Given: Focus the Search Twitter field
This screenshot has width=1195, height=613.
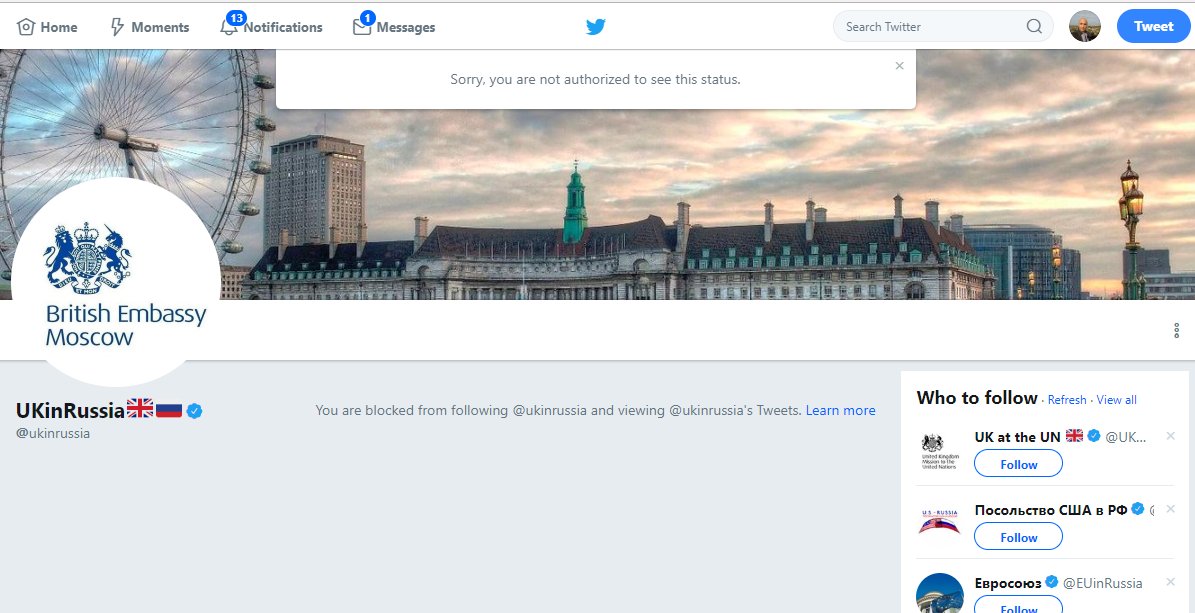Looking at the screenshot, I should click(x=943, y=27).
